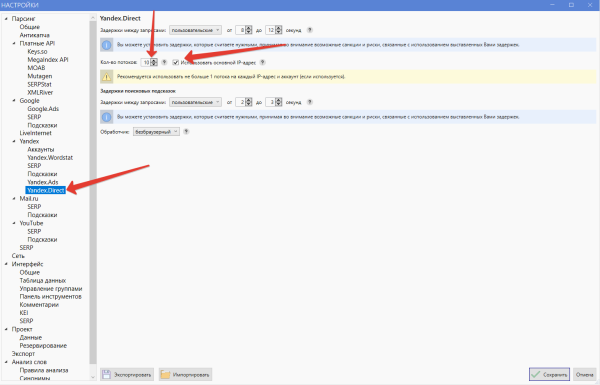600x385 pixels.
Task: Open Экспорт settings
Action: 23,354
